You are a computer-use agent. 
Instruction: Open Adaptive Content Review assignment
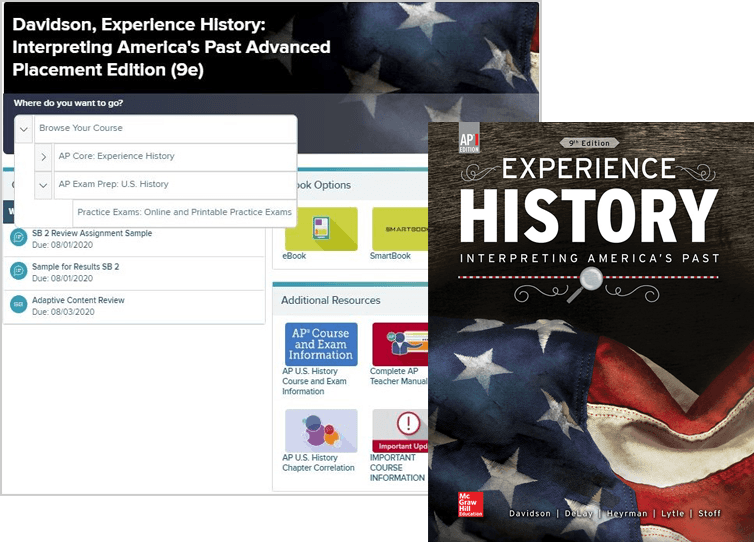(x=78, y=300)
